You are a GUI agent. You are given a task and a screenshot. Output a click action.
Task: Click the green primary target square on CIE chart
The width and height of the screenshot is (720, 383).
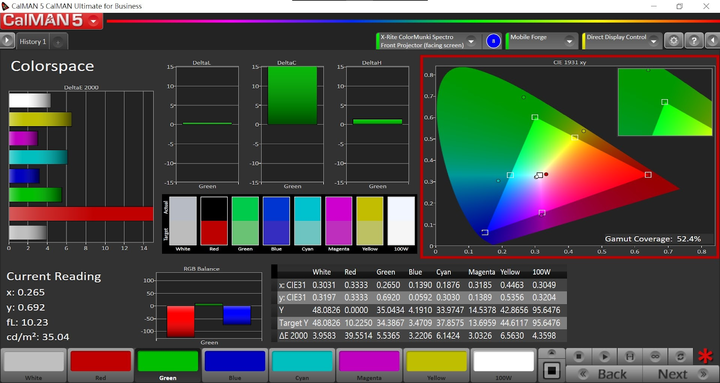535,117
